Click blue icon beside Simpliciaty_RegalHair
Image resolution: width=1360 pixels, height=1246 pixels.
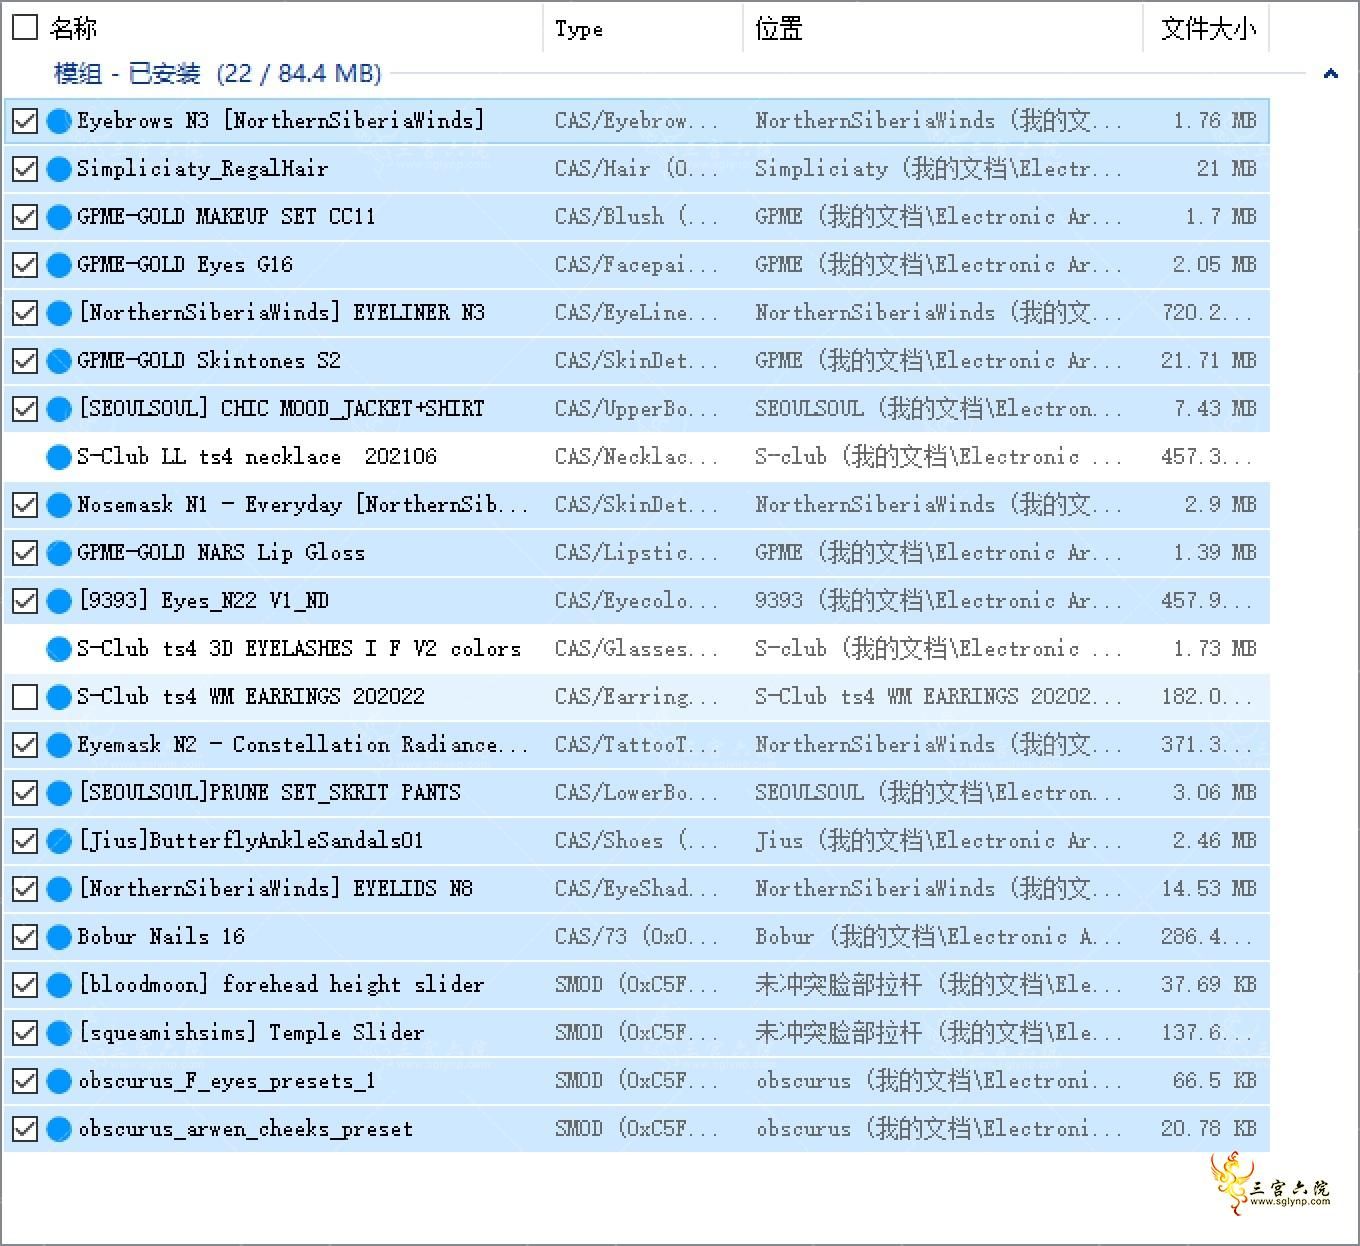click(59, 170)
